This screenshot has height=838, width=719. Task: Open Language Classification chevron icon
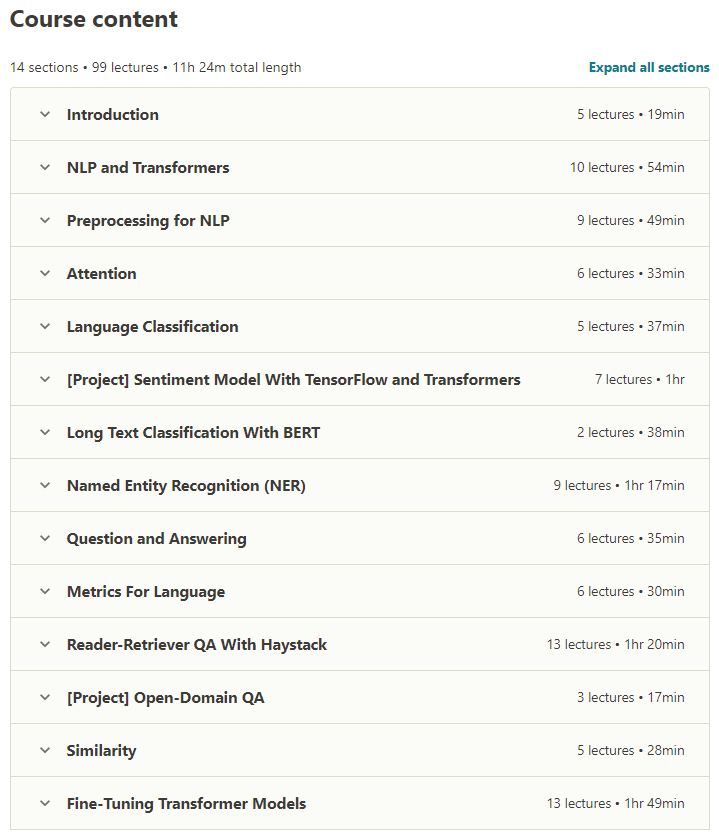[x=44, y=326]
